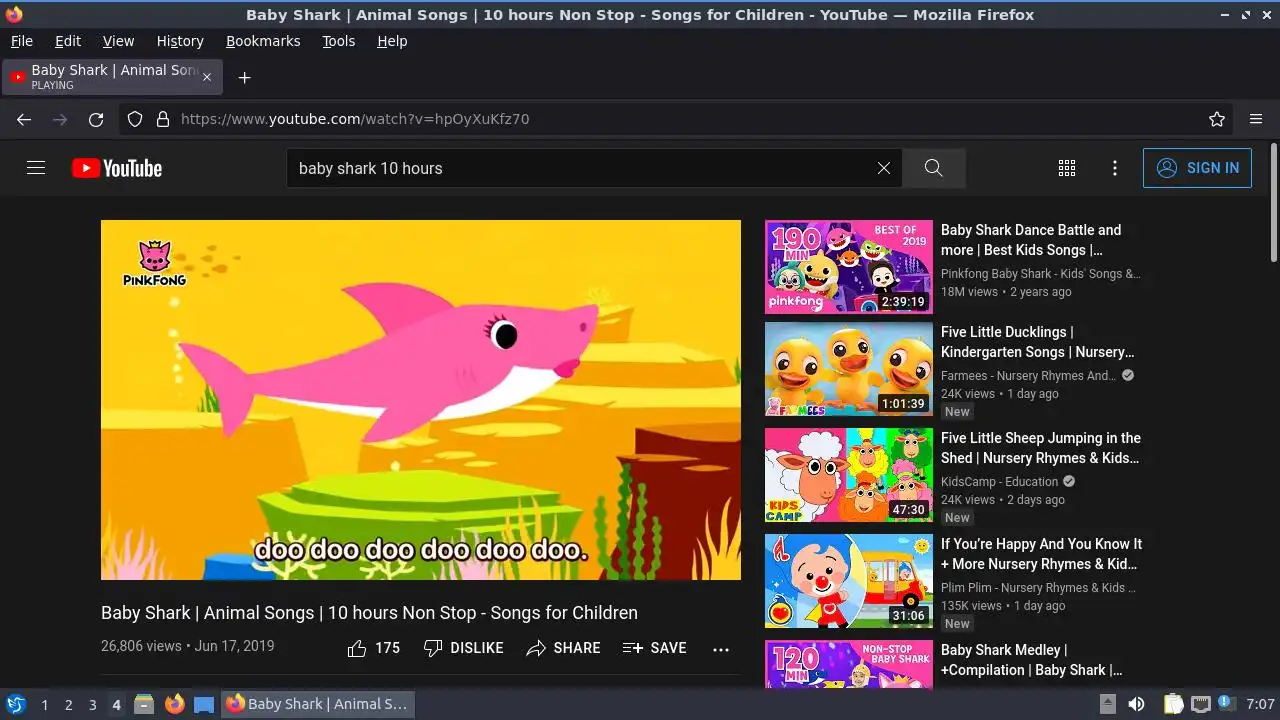Open YouTube settings three-dot menu
Image resolution: width=1280 pixels, height=720 pixels.
[x=1115, y=168]
